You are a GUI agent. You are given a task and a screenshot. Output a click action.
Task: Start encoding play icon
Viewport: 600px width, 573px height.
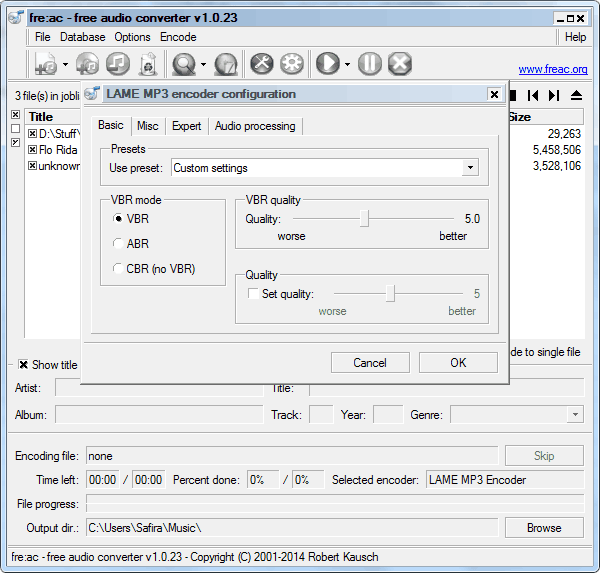pos(328,64)
